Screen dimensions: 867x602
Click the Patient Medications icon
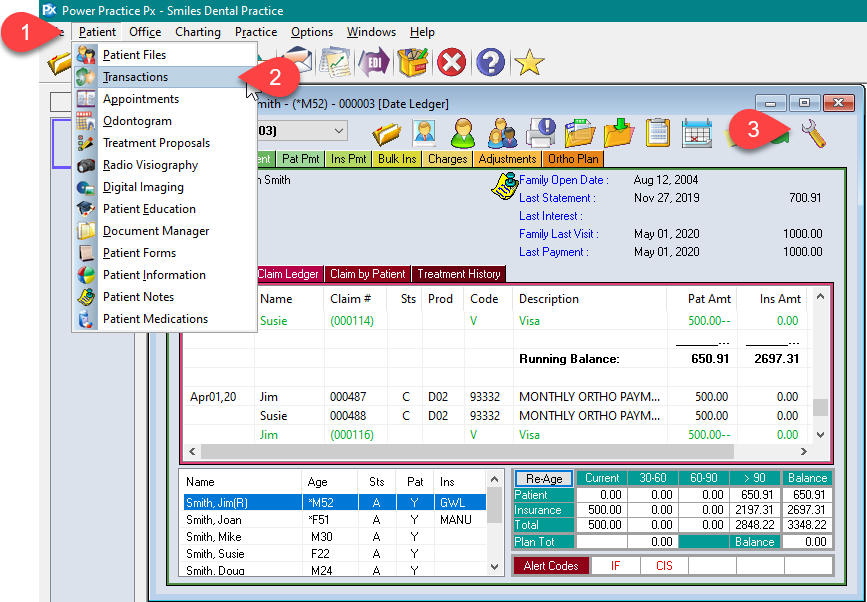click(x=86, y=319)
